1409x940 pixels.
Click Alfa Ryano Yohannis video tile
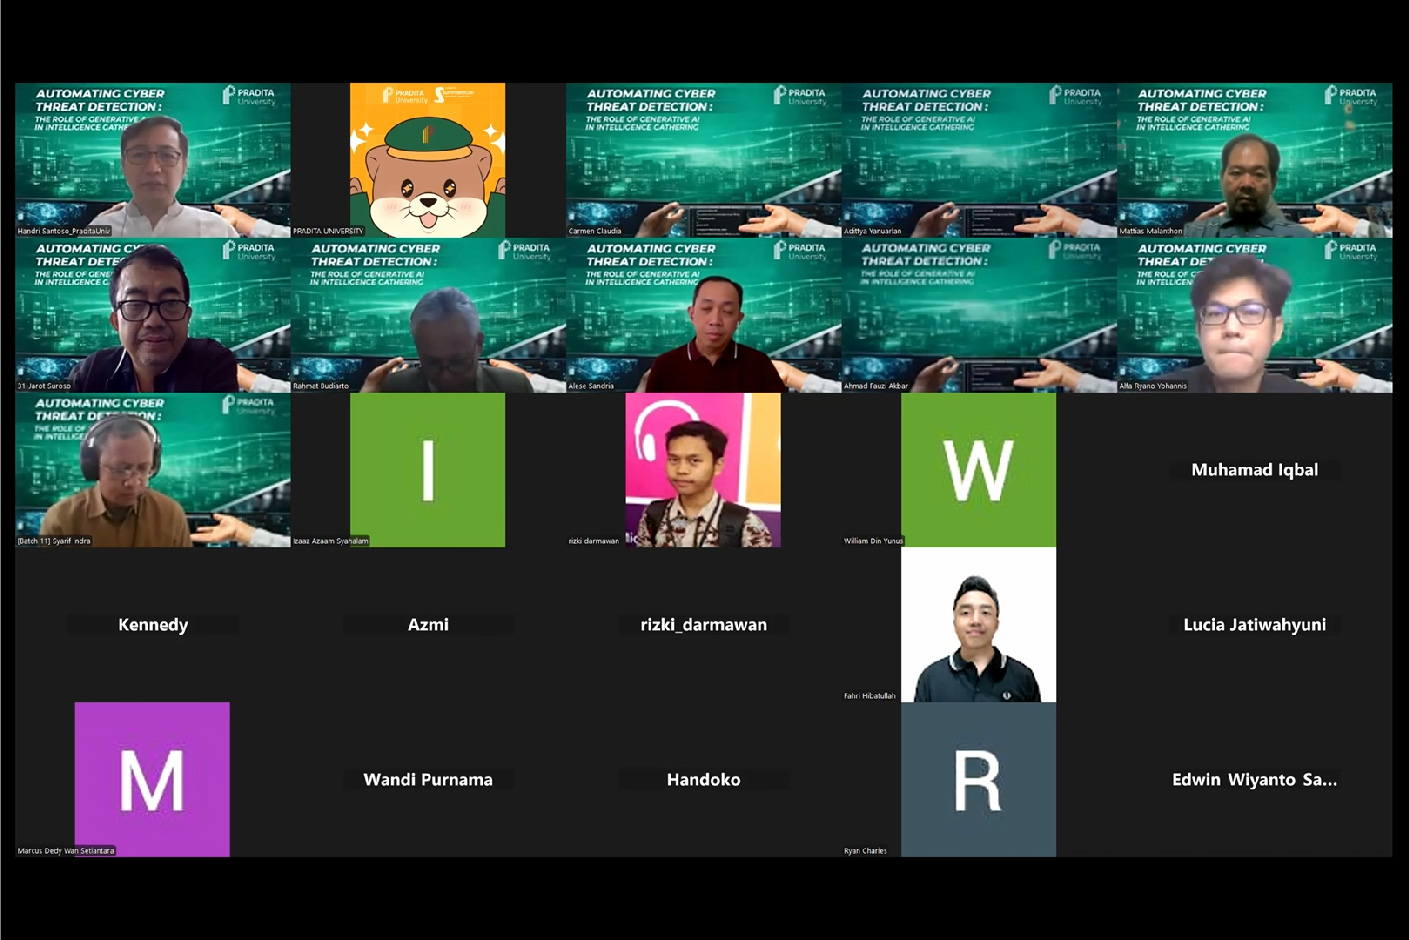(x=1254, y=315)
